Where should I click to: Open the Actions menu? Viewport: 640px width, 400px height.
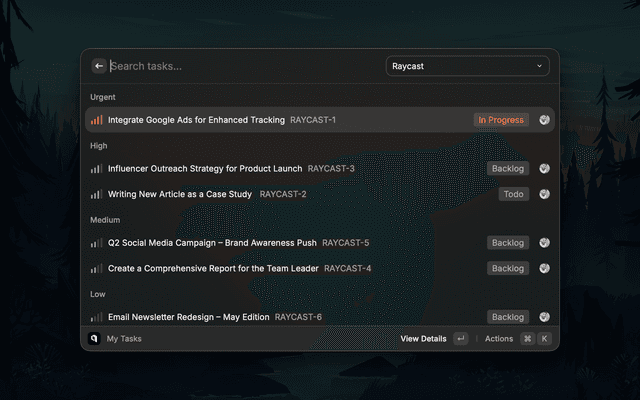(x=499, y=339)
